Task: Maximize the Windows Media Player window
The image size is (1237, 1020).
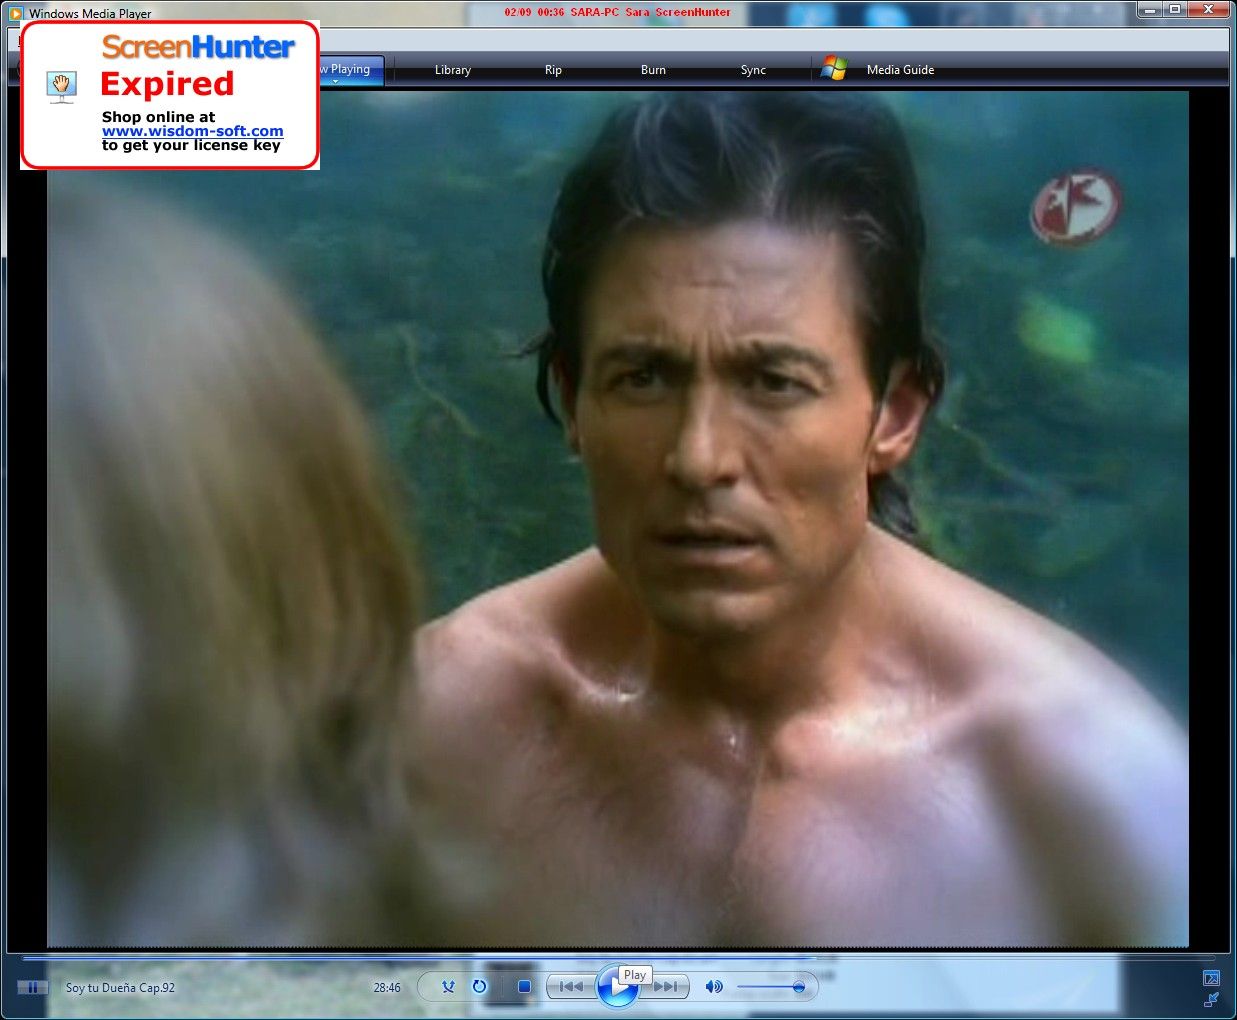Action: click(1175, 10)
